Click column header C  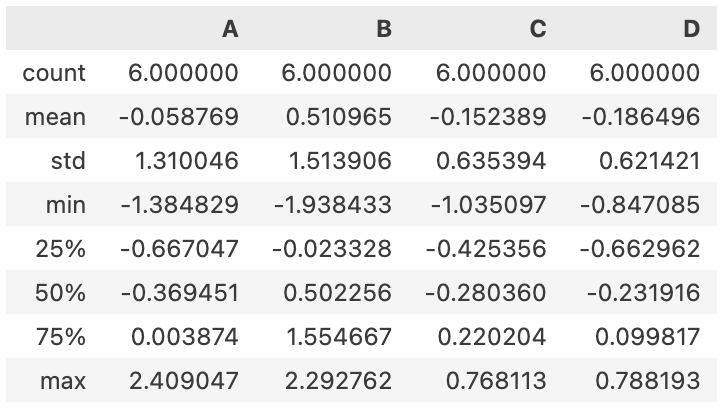click(x=538, y=29)
